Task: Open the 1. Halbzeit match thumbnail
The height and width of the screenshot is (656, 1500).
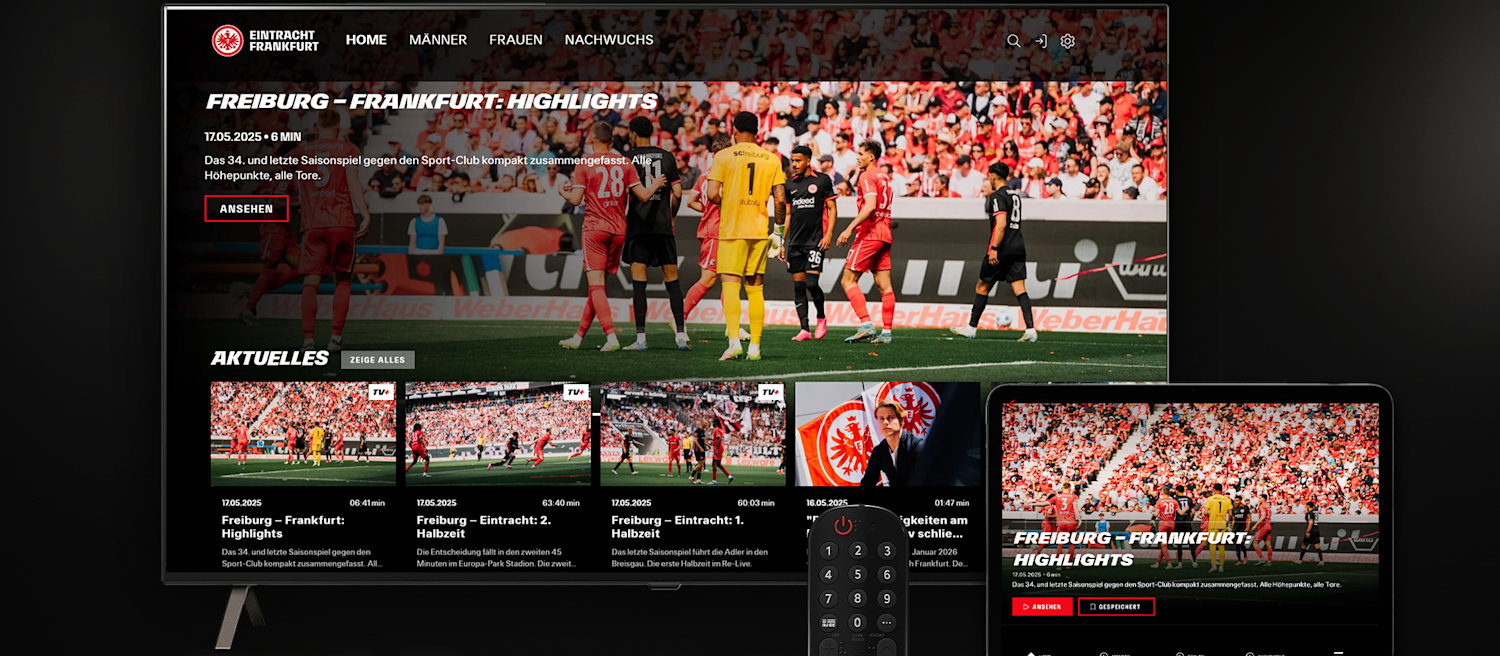Action: pos(693,434)
